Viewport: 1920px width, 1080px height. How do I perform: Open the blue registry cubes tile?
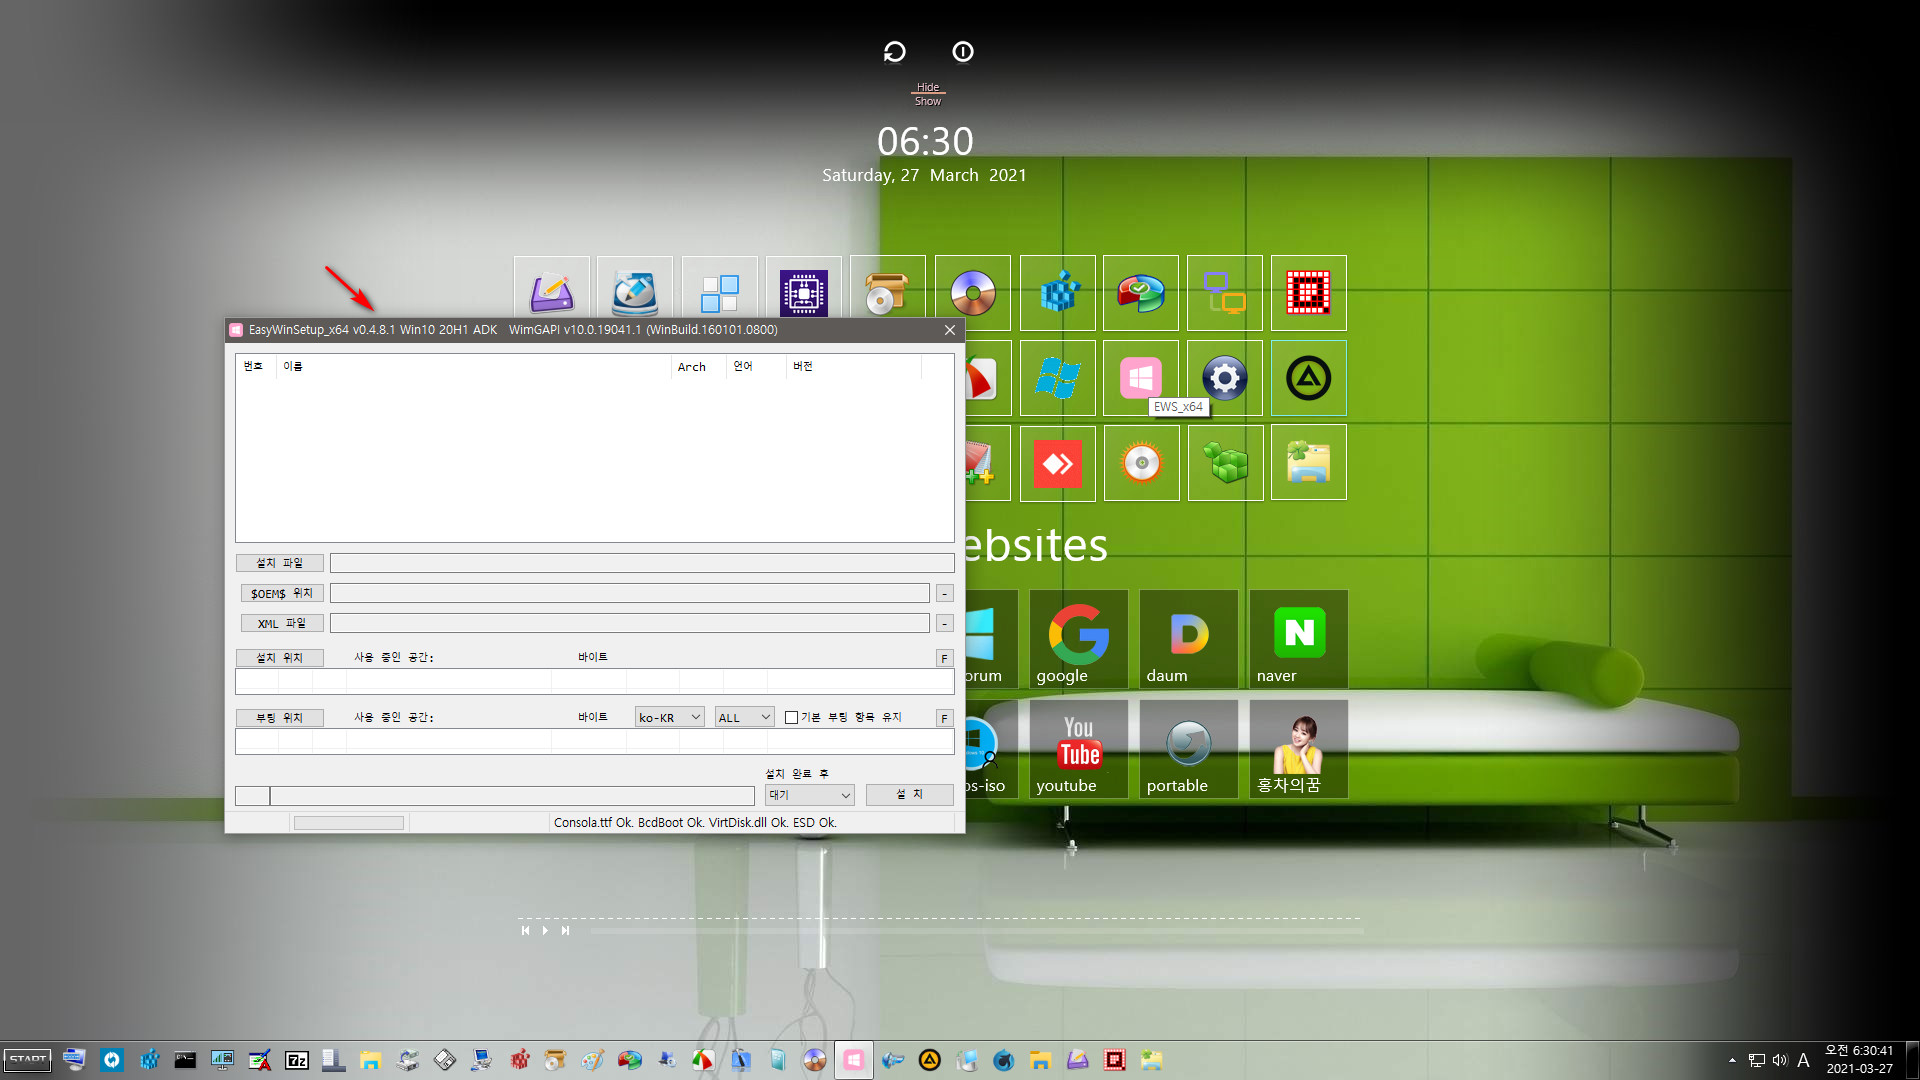coord(1057,293)
